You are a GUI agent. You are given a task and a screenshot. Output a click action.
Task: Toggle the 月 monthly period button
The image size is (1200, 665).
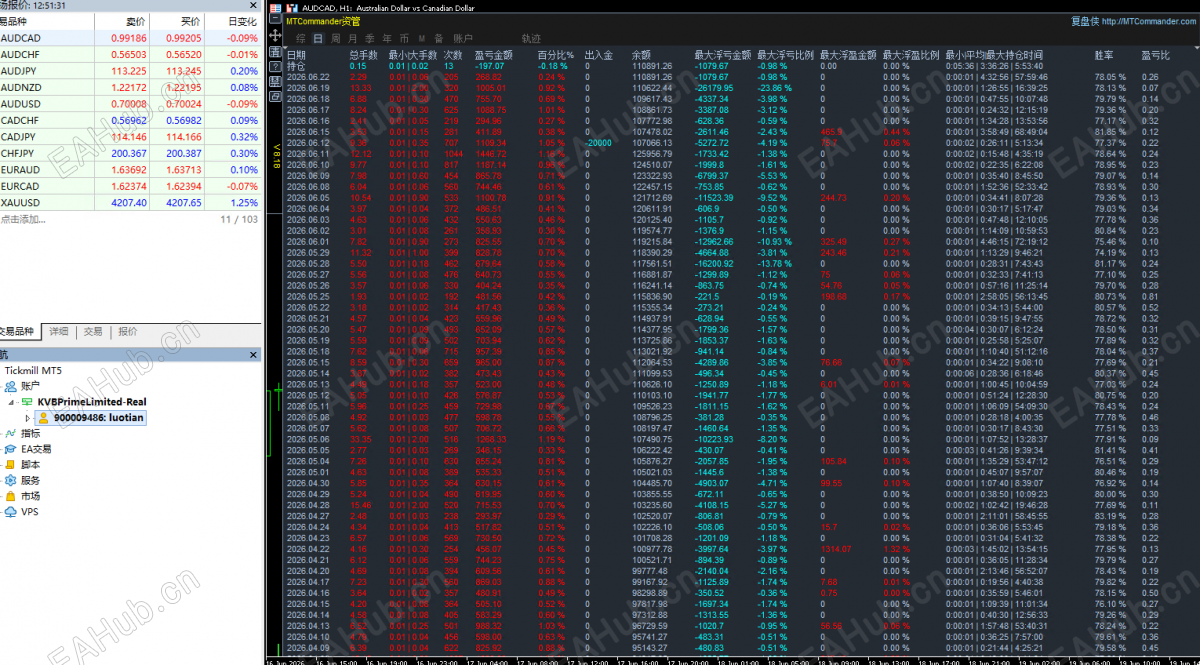click(352, 38)
